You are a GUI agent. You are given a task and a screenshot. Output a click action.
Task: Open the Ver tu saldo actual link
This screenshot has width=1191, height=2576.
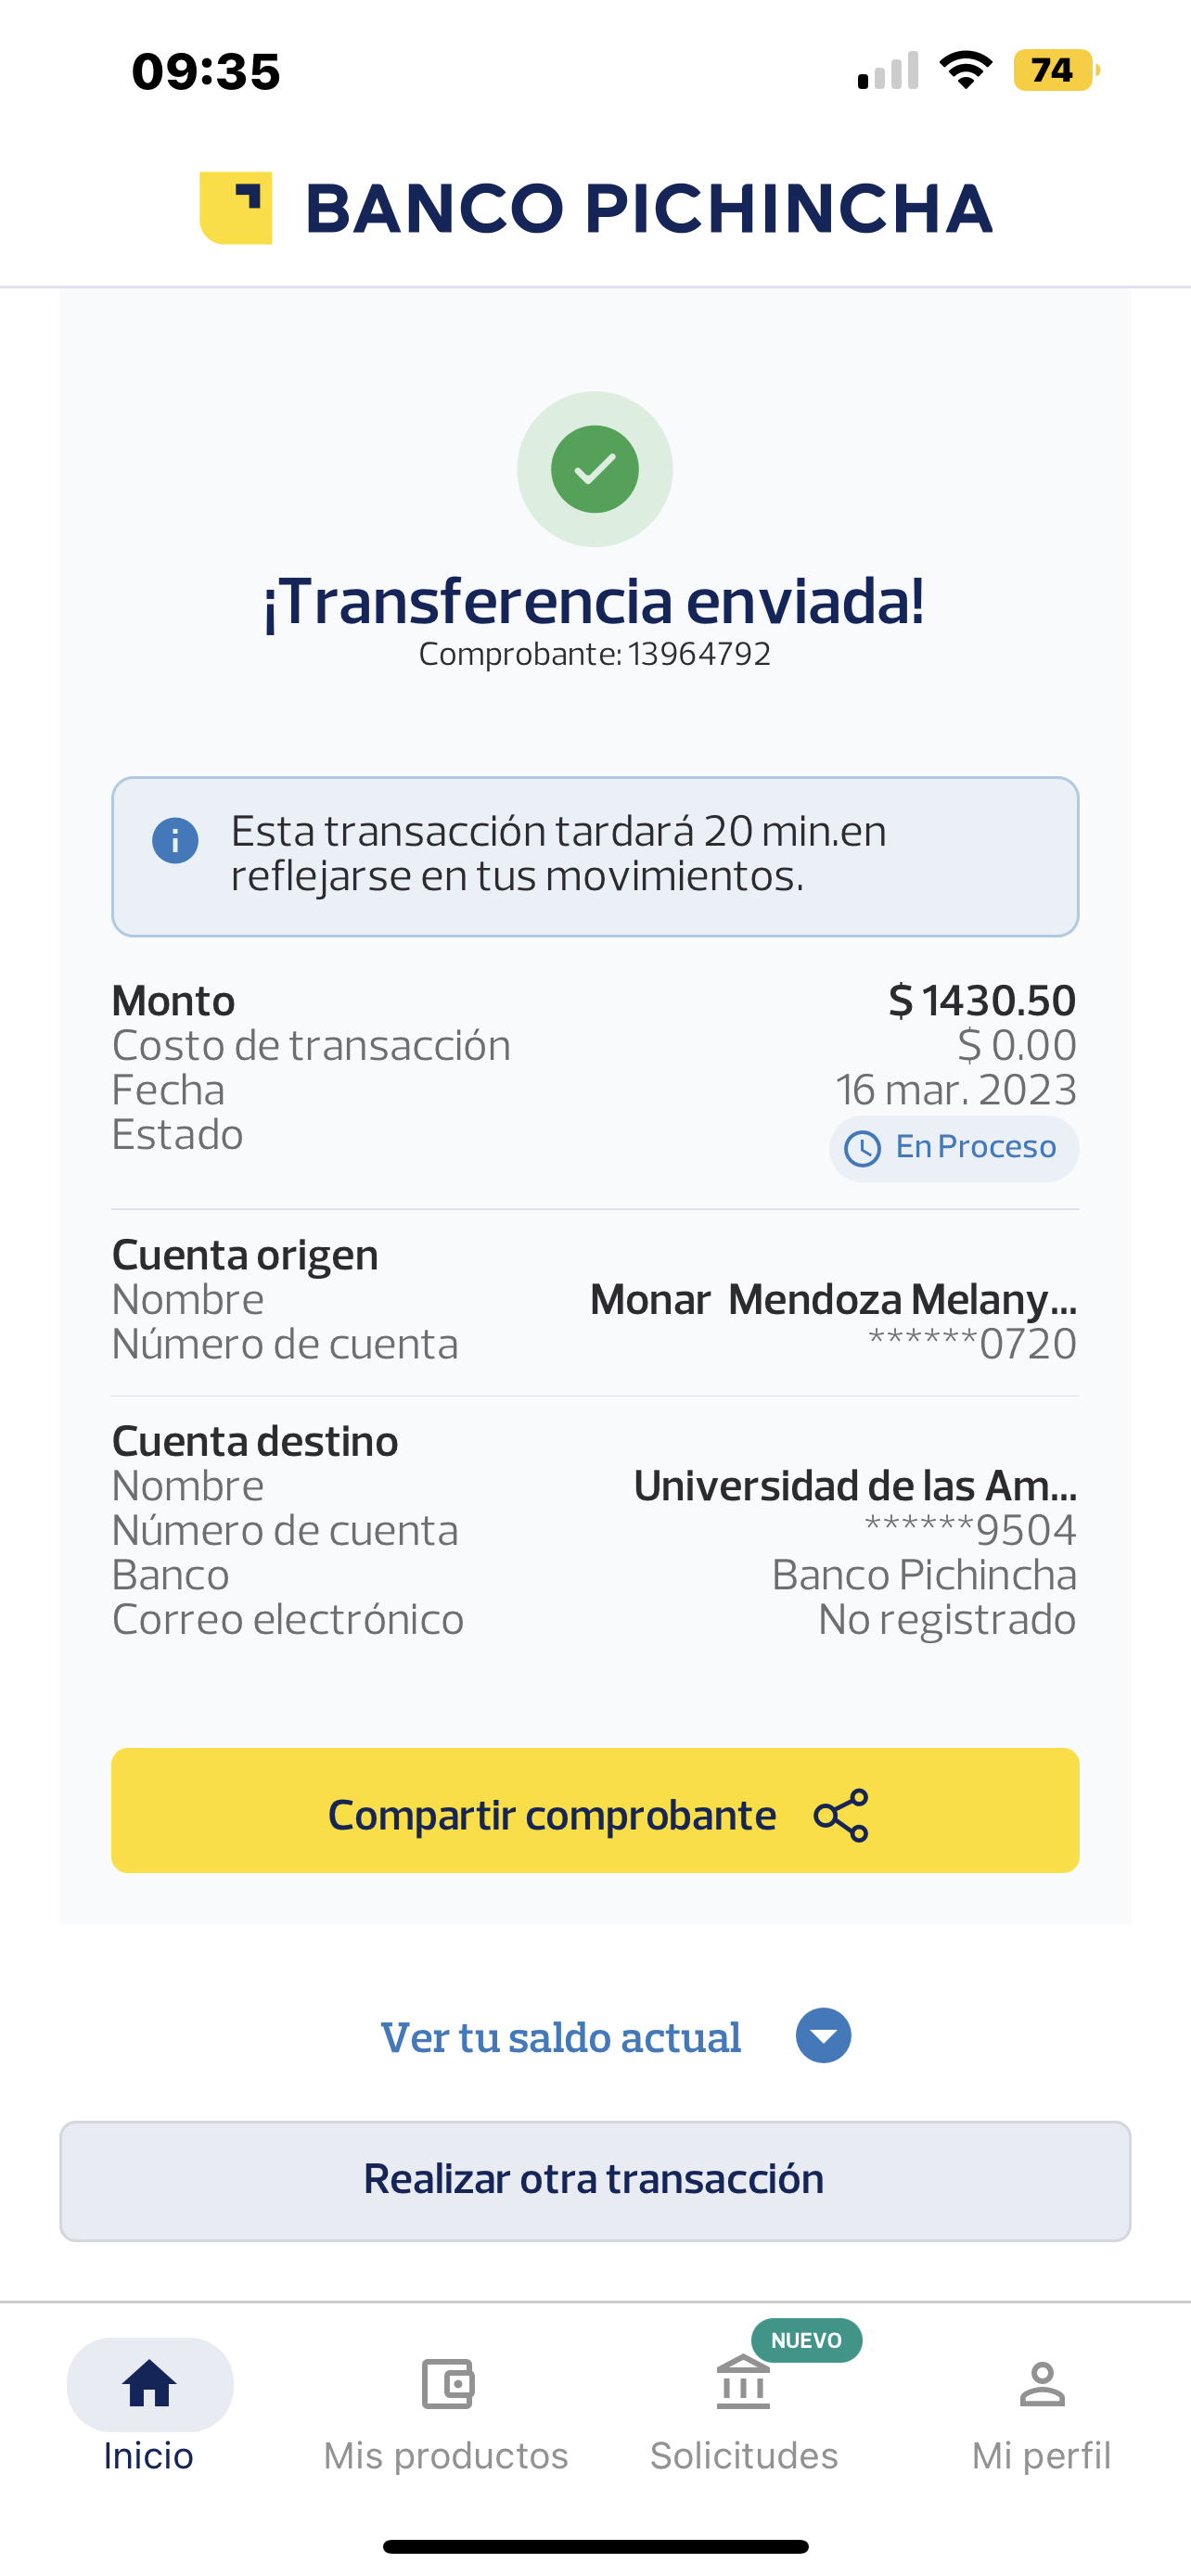coord(561,2038)
